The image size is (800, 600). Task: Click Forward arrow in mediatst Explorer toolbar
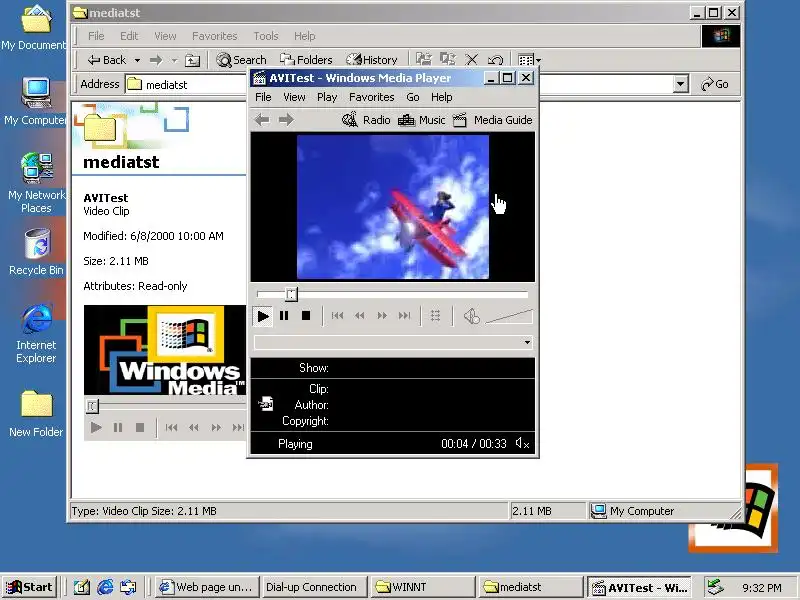pos(156,60)
